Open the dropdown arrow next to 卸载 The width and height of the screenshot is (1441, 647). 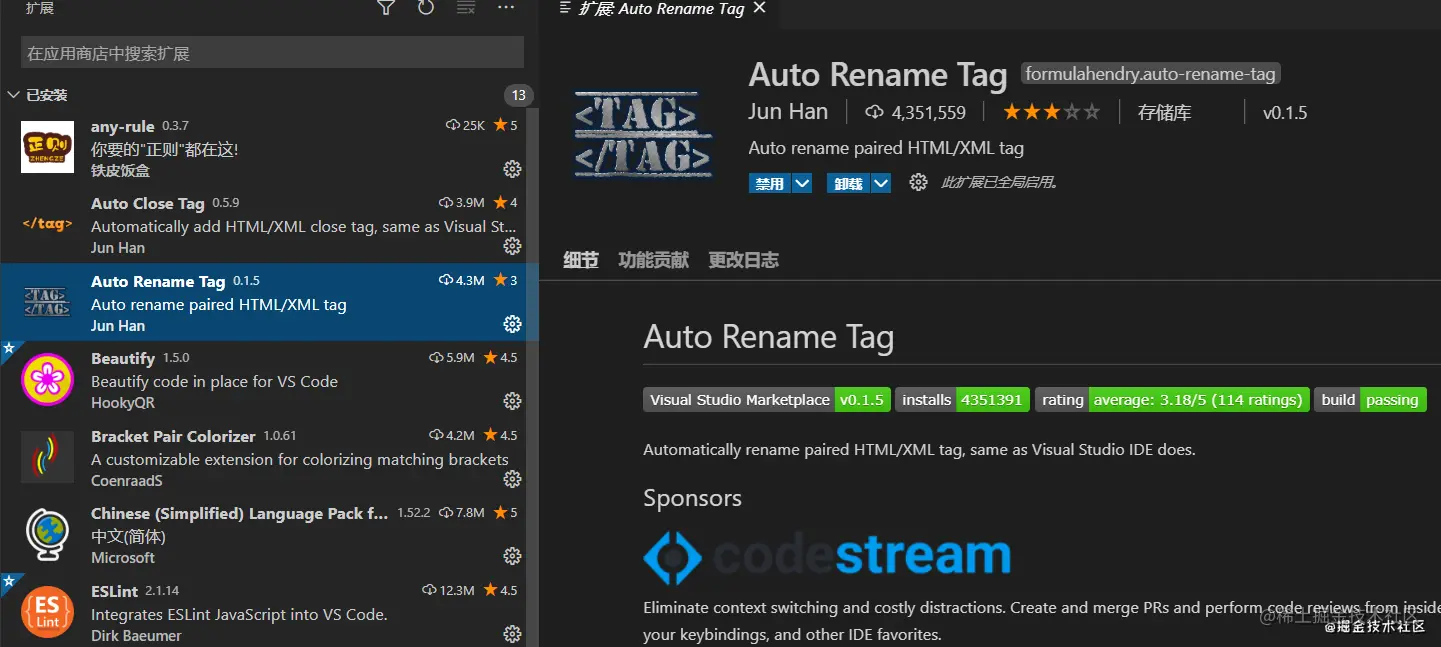880,183
